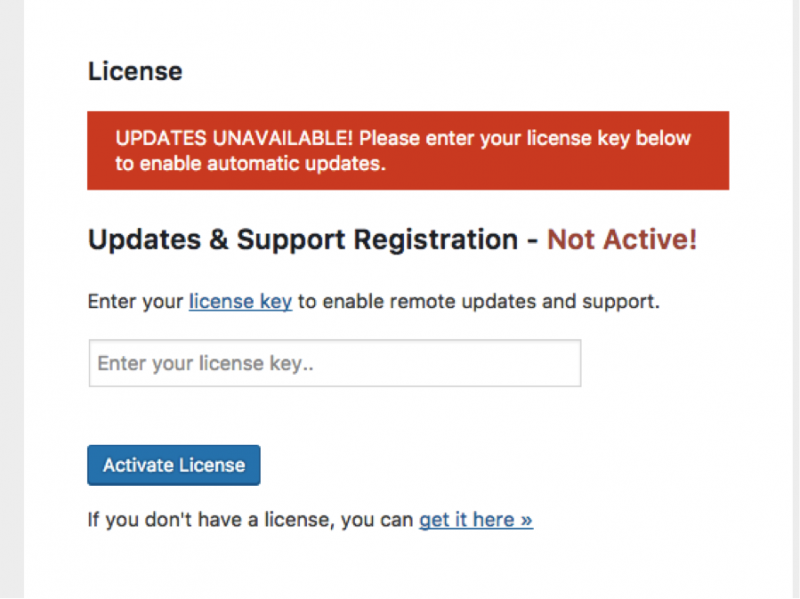
Task: Click the red UPDATES UNAVAILABLE notice banner
Action: (x=408, y=151)
